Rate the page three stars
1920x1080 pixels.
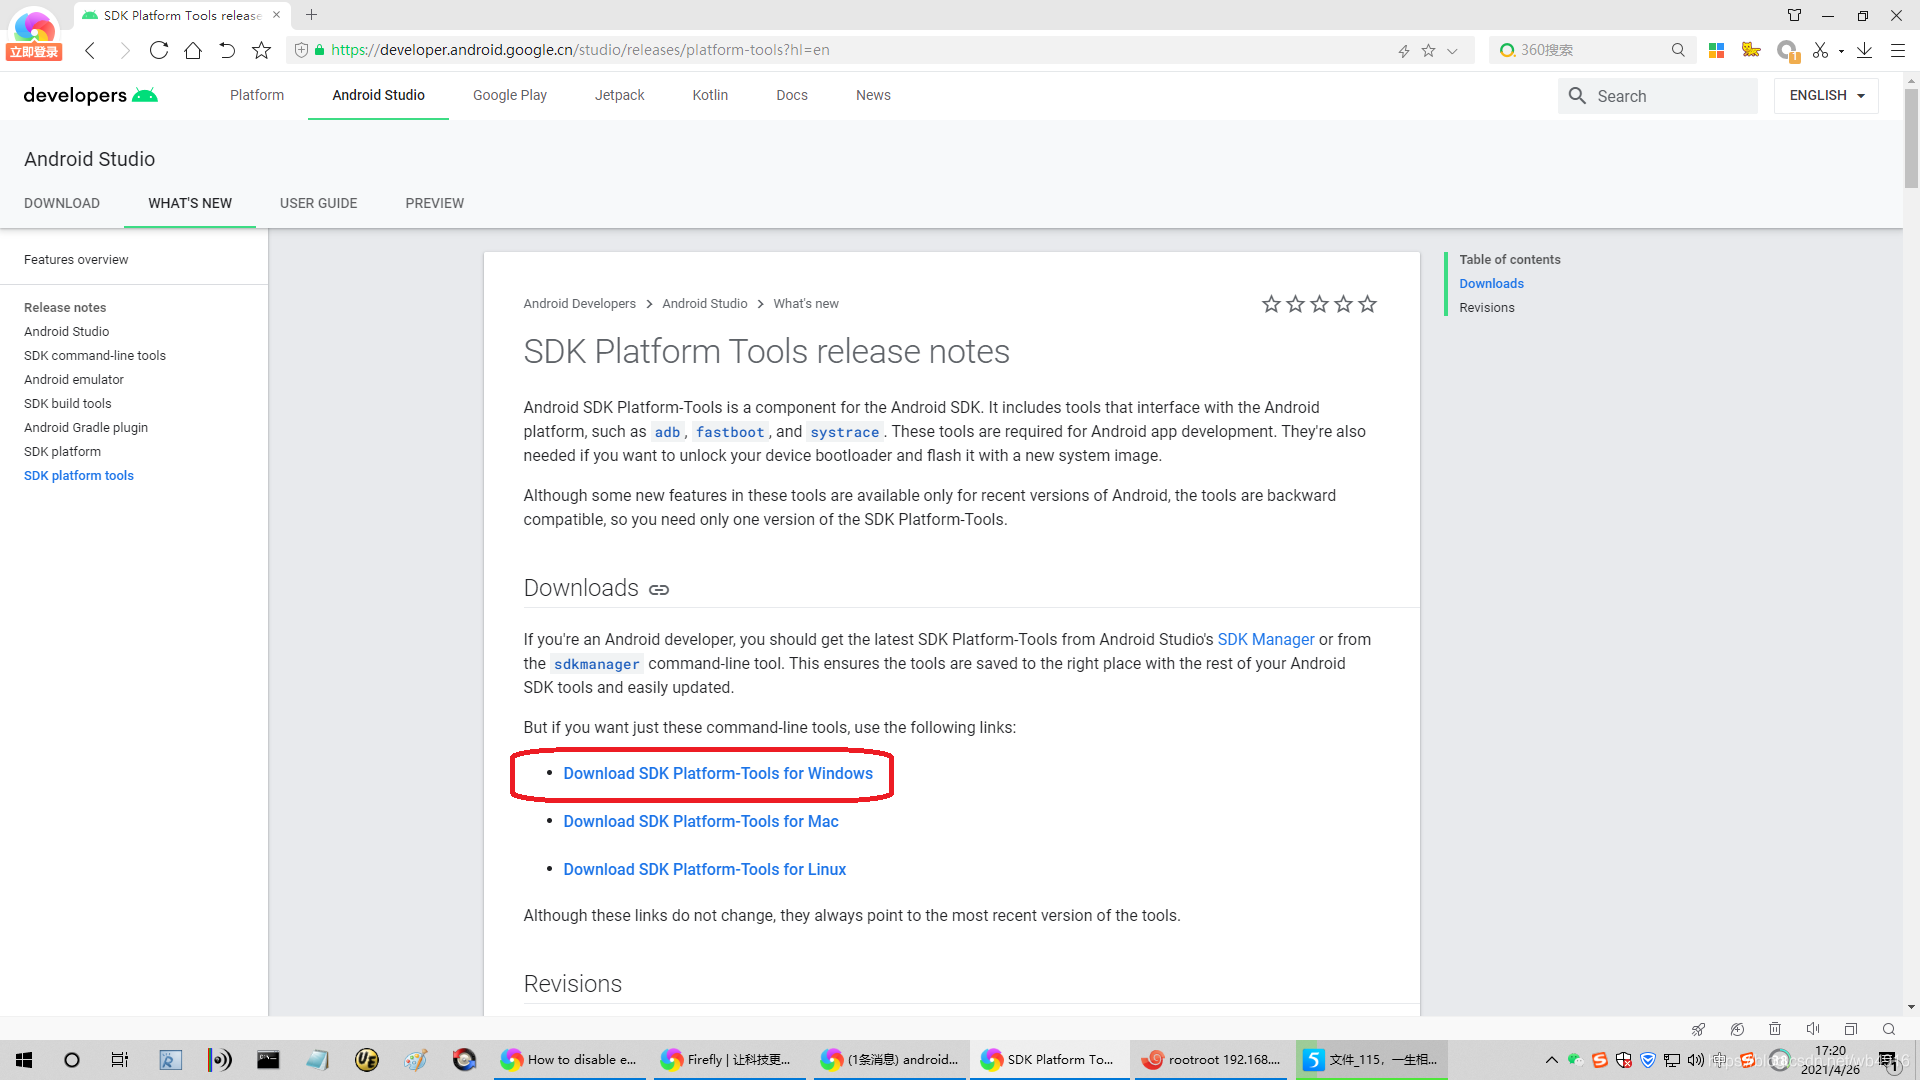point(1319,304)
